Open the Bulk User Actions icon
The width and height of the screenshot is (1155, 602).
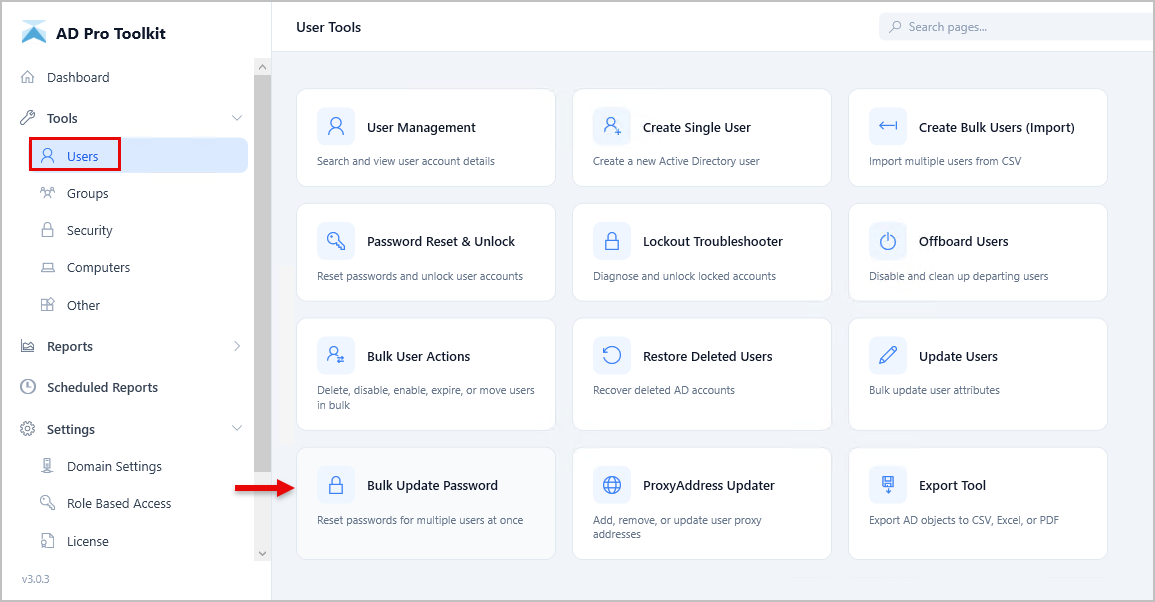point(335,355)
